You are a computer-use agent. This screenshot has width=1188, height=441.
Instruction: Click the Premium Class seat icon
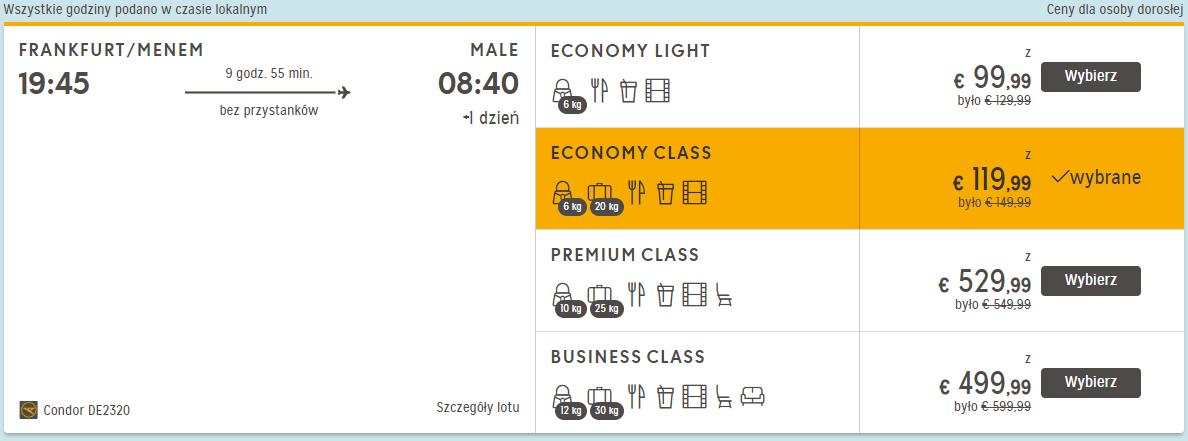click(724, 295)
